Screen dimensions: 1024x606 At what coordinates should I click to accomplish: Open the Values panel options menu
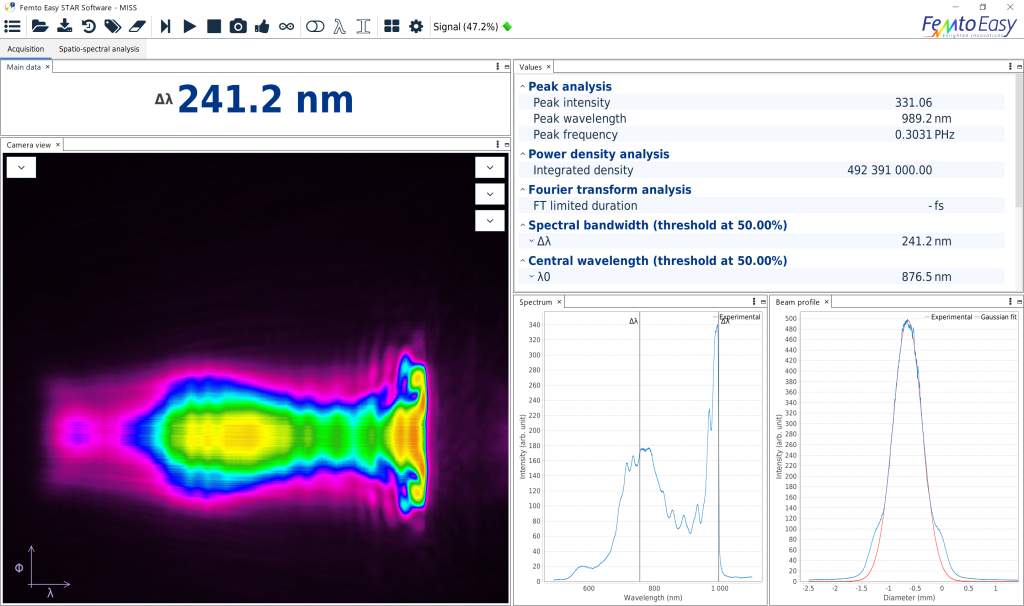1009,67
